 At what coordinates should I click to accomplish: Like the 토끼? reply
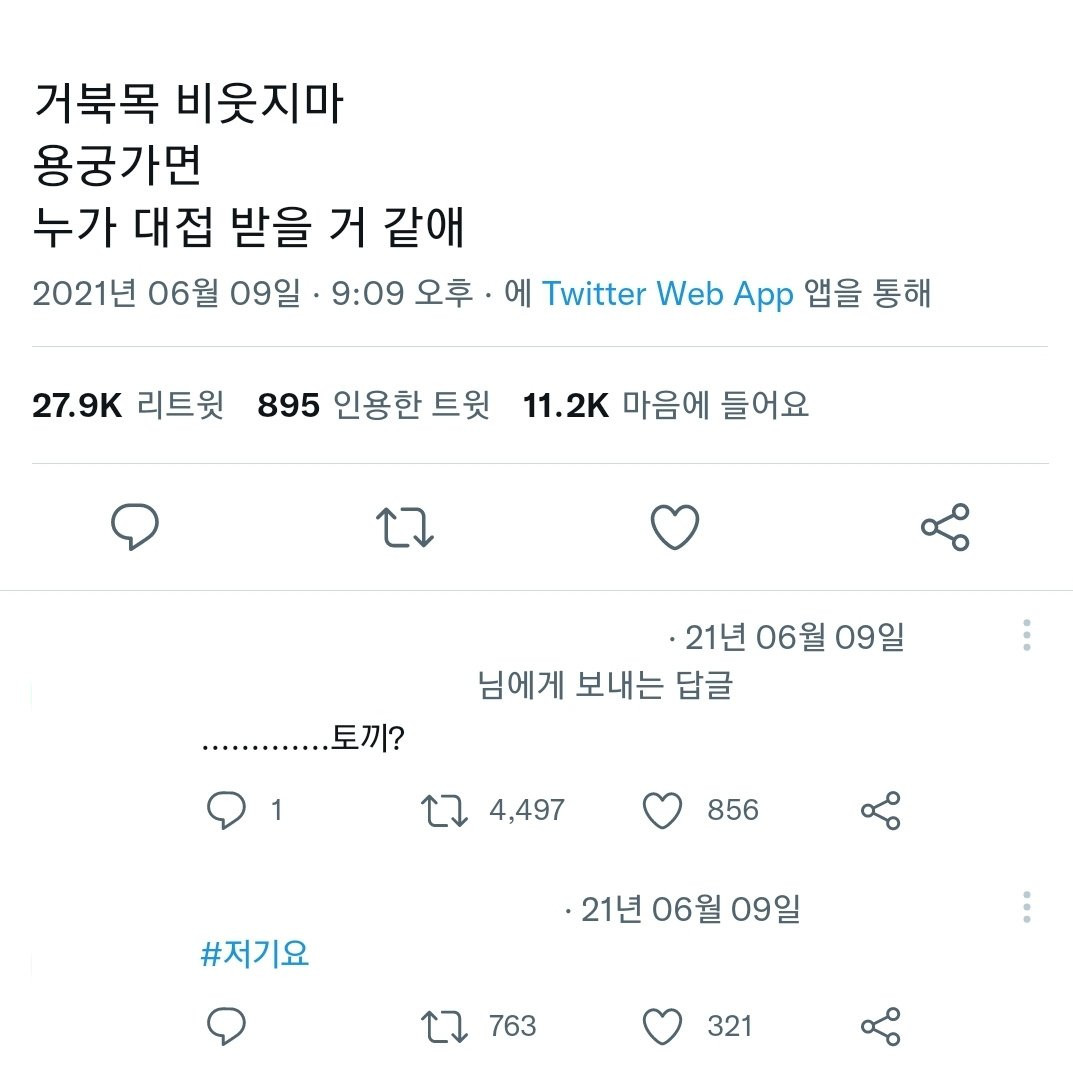(662, 810)
